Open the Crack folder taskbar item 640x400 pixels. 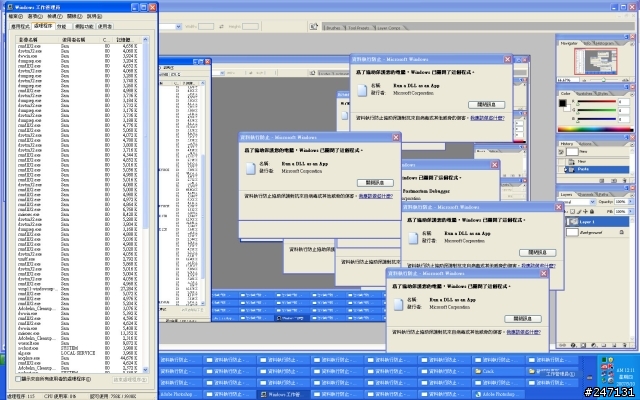498,371
